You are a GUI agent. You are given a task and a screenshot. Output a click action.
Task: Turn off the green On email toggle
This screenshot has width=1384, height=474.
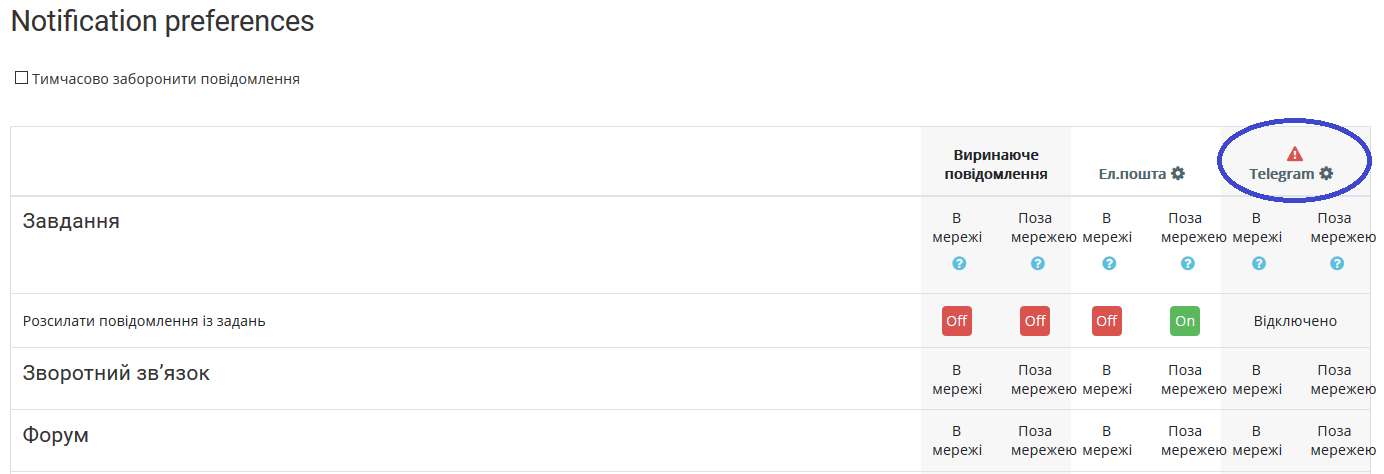(x=1185, y=321)
